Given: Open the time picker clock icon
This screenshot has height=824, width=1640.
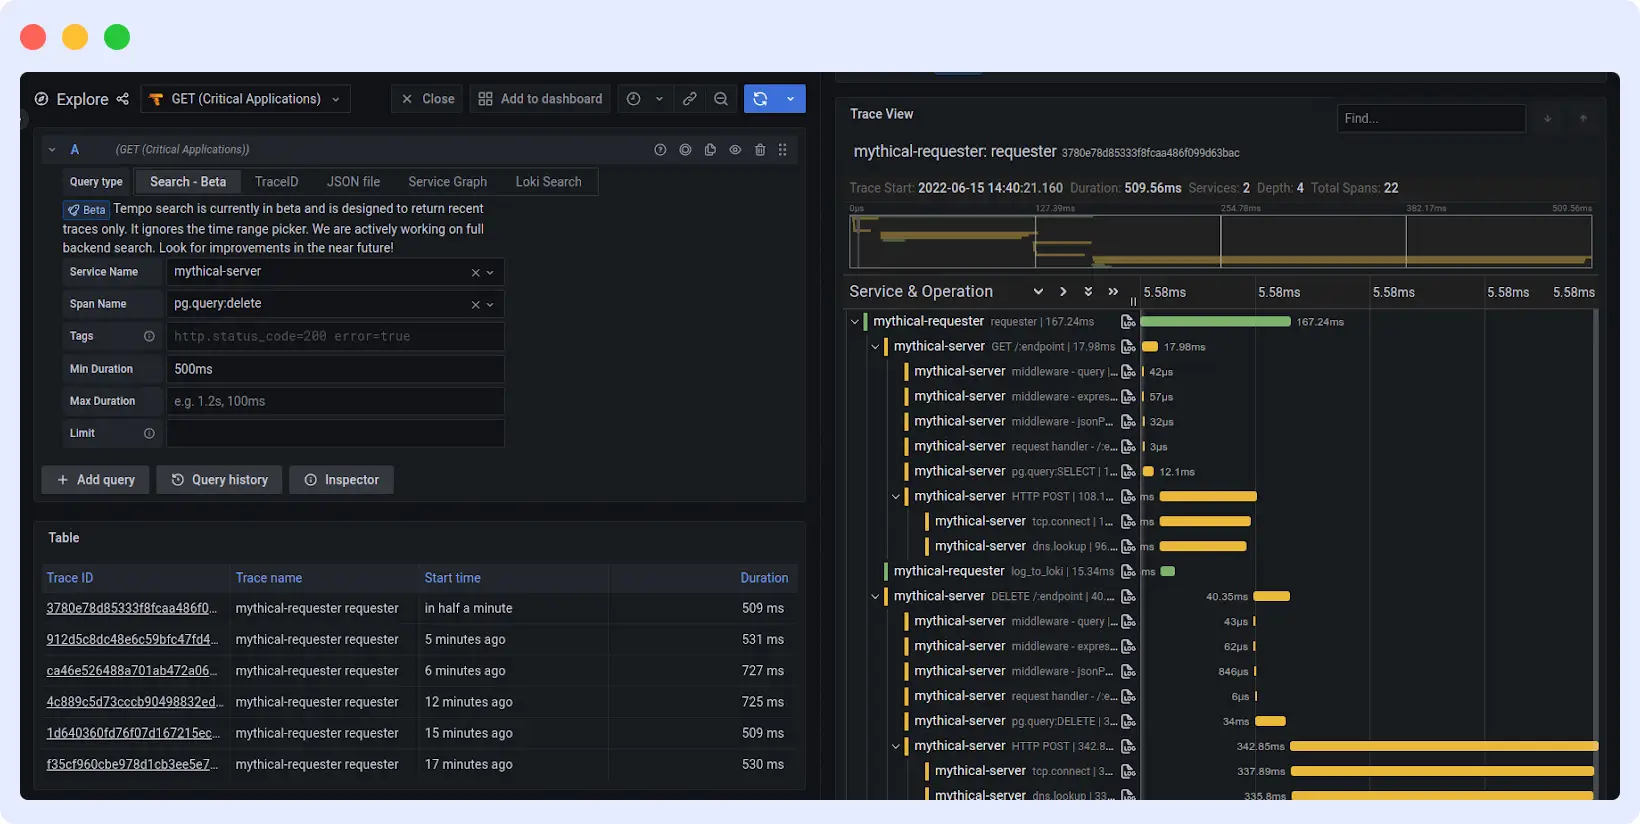Looking at the screenshot, I should [633, 99].
